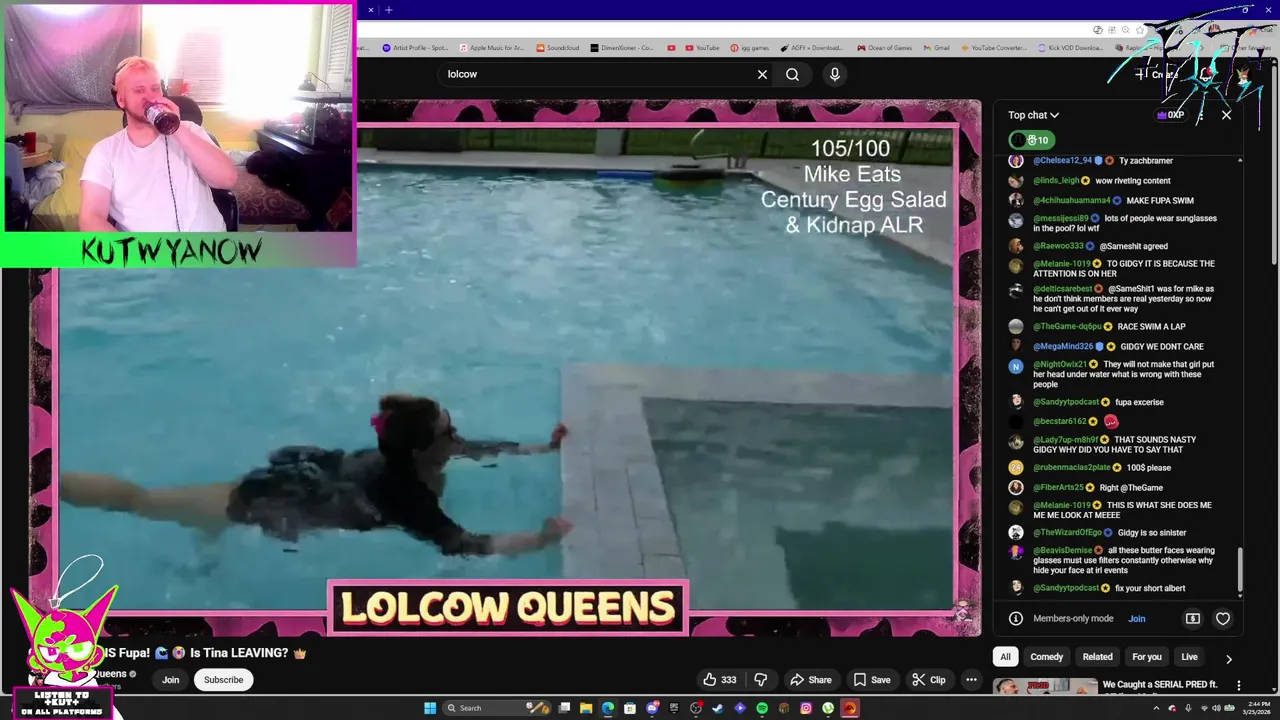
Task: Clear the lolcow search text
Action: click(762, 74)
